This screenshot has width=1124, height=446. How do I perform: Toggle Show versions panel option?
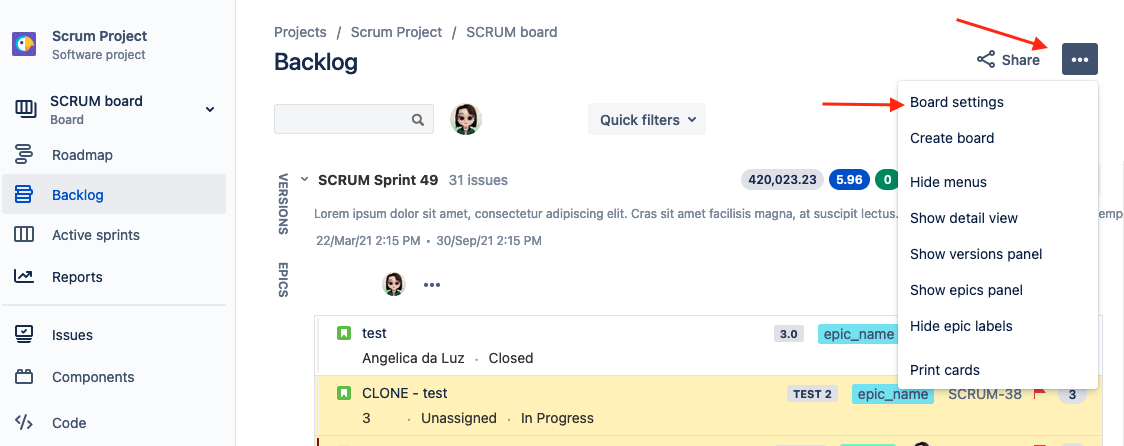click(x=976, y=254)
